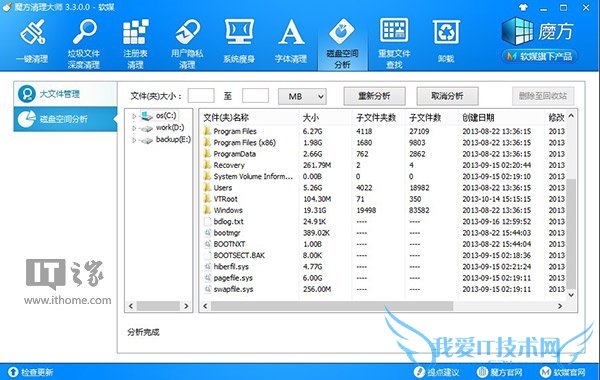Screen dimensions: 600x380
Task: Click the file list vertical scrollbar thumb
Action: [571, 233]
